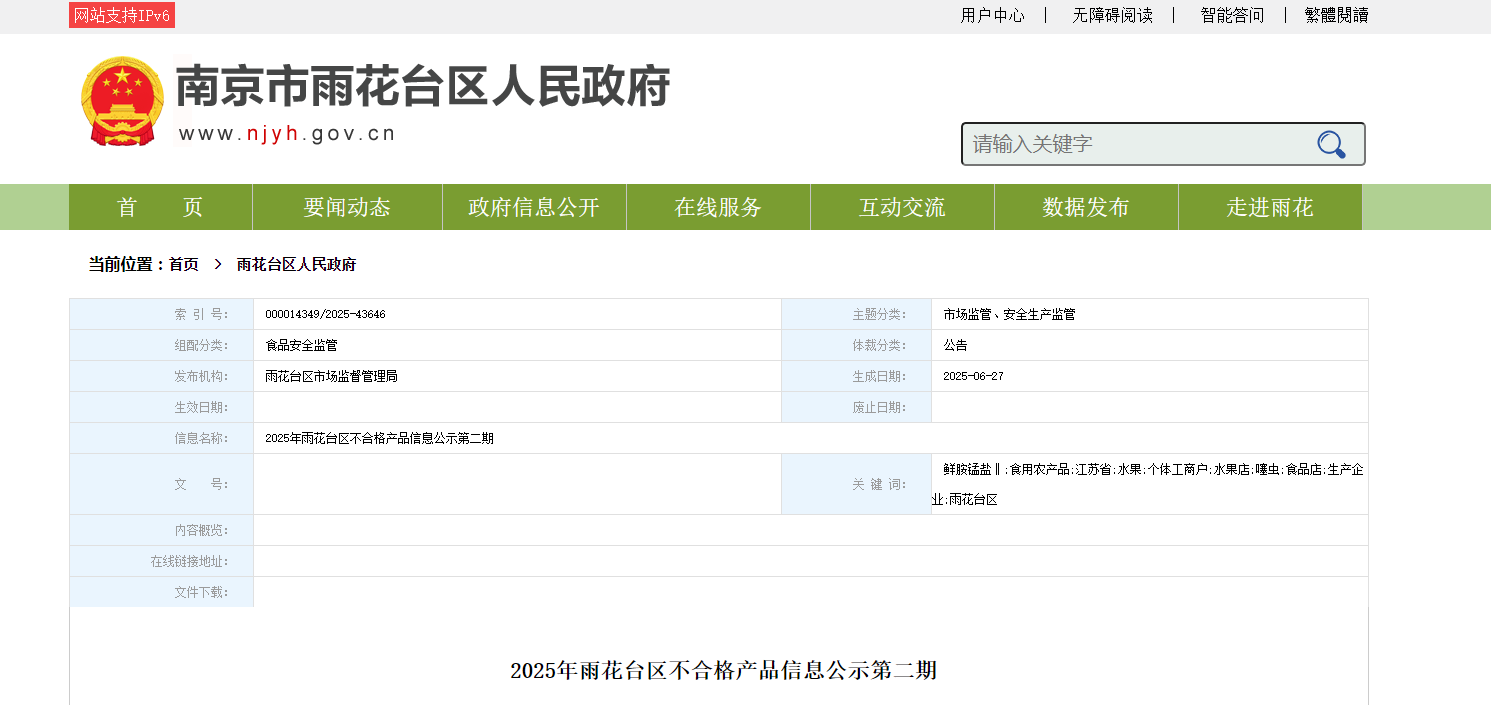Open 政府信息公开 navigation tab
This screenshot has height=705, width=1491.
[x=534, y=207]
